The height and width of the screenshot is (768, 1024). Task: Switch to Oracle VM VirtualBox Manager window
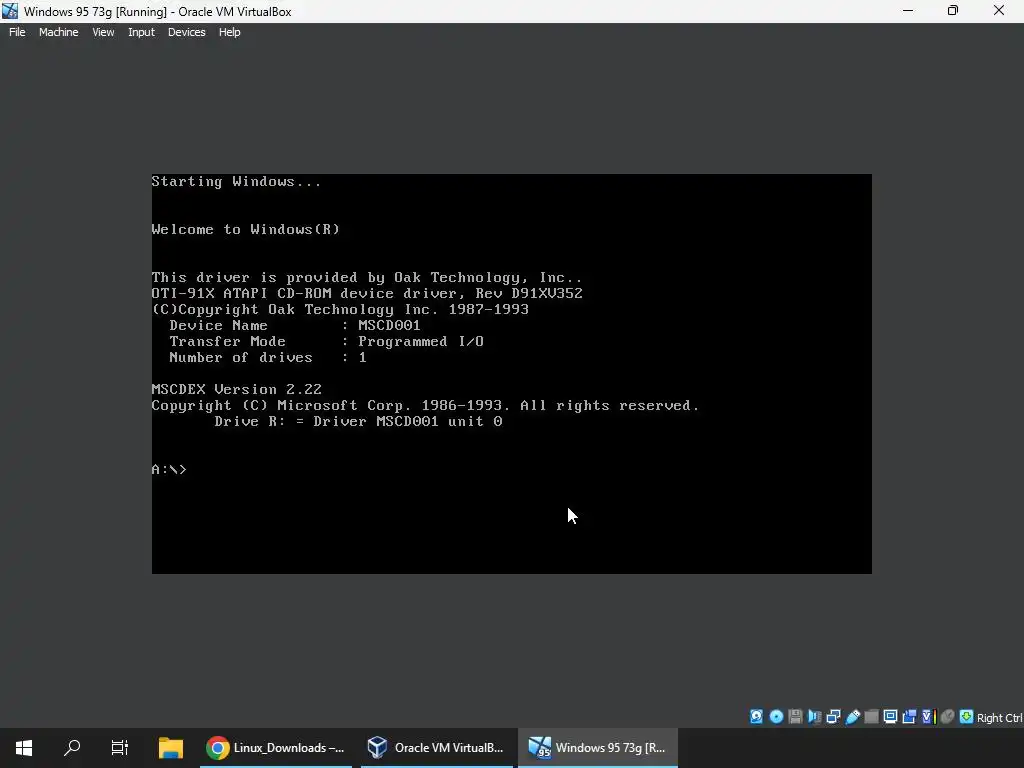tap(436, 748)
